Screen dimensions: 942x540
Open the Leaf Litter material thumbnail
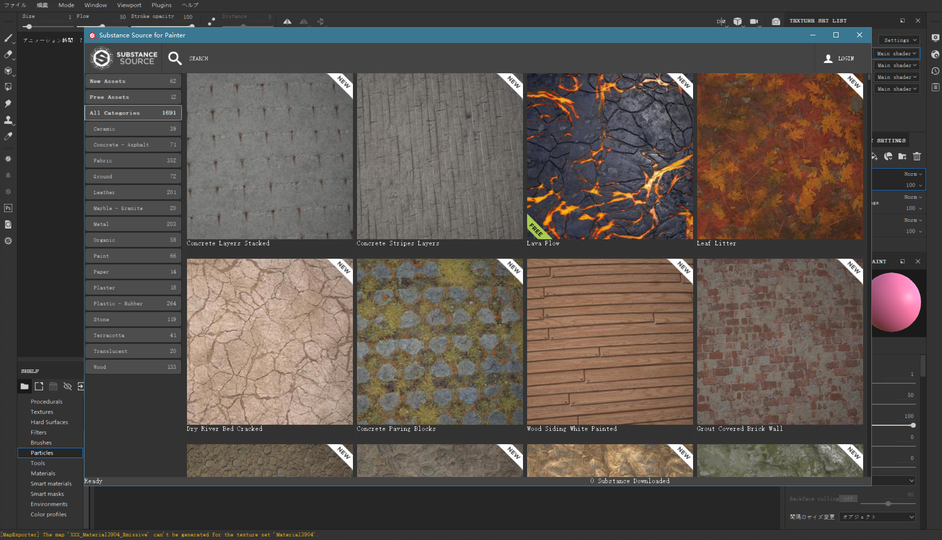pyautogui.click(x=780, y=156)
